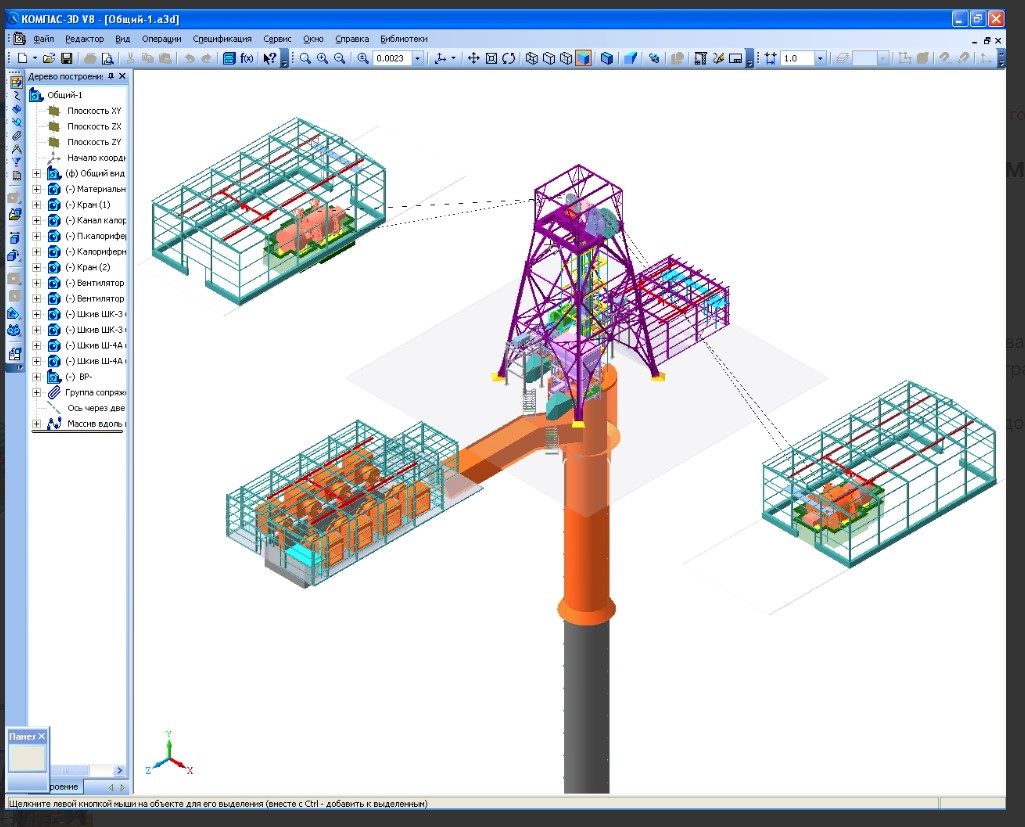Click the Zoom to window magnifier icon
The height and width of the screenshot is (827, 1025).
306,59
